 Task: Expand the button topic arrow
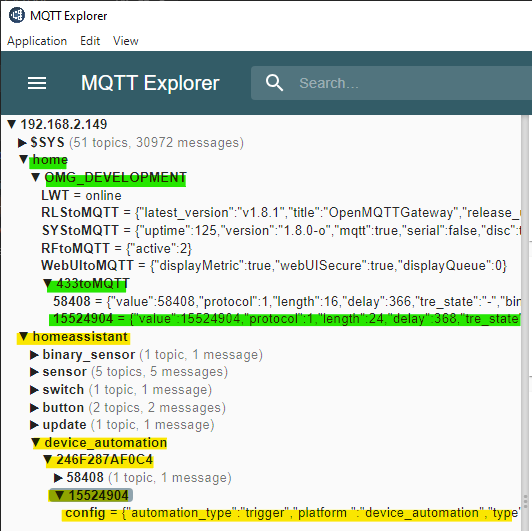pyautogui.click(x=34, y=407)
